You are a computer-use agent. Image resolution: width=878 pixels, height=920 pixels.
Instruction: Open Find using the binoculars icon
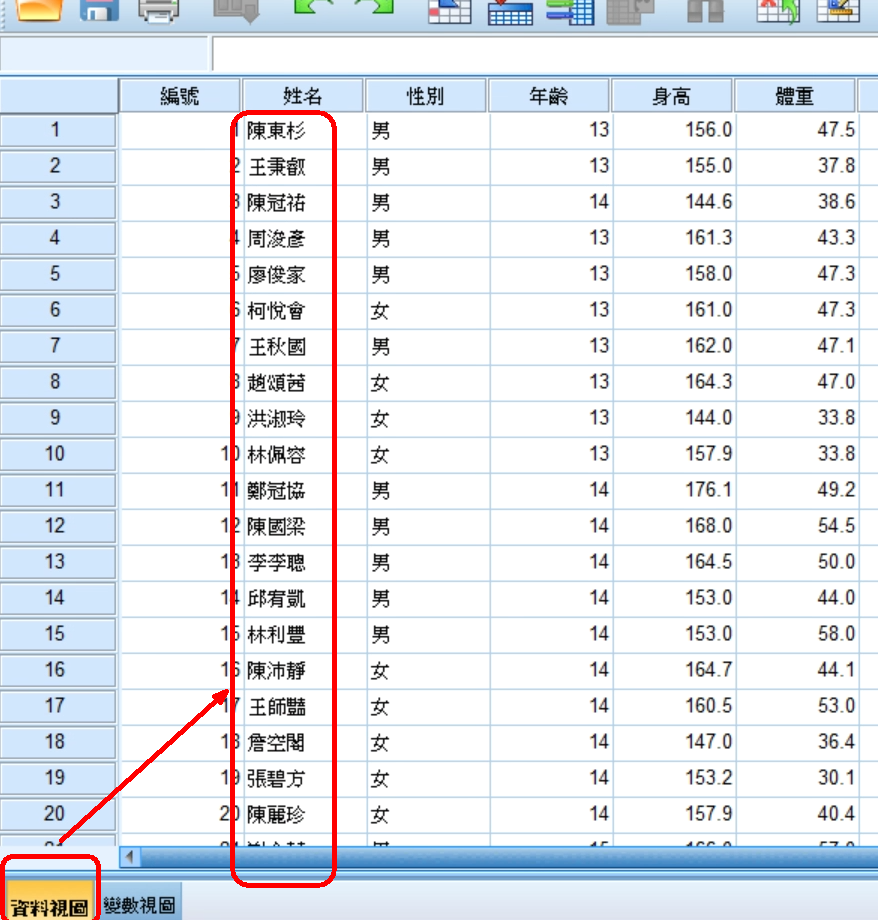pyautogui.click(x=704, y=10)
